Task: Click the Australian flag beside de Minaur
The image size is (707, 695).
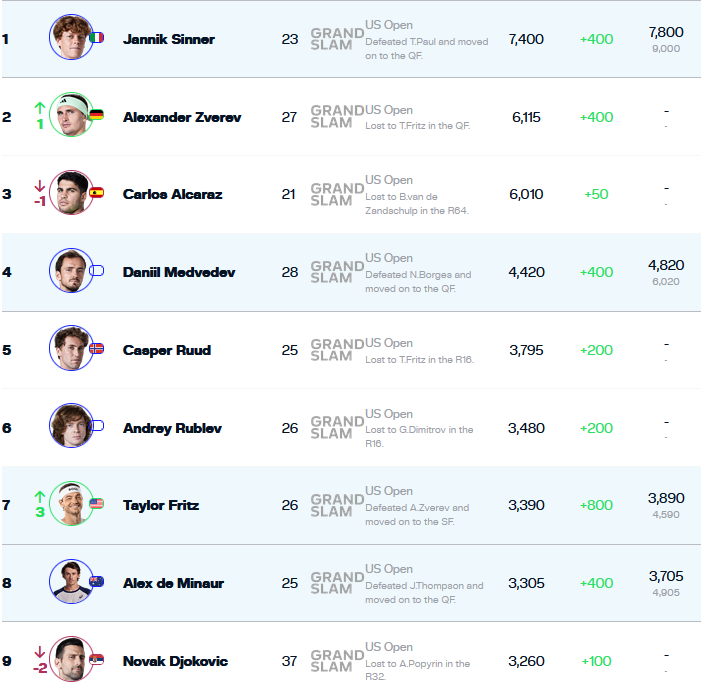Action: (x=96, y=581)
